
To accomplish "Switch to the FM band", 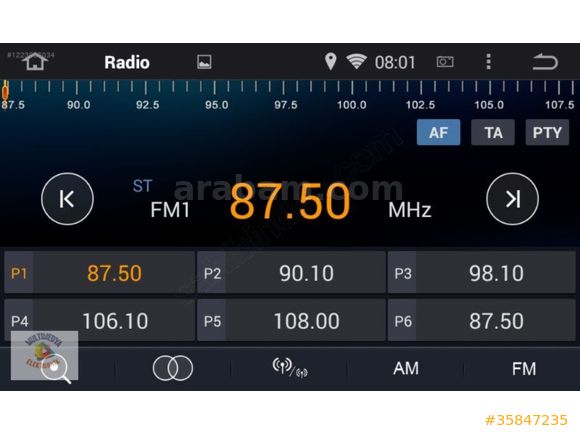I will [x=524, y=368].
